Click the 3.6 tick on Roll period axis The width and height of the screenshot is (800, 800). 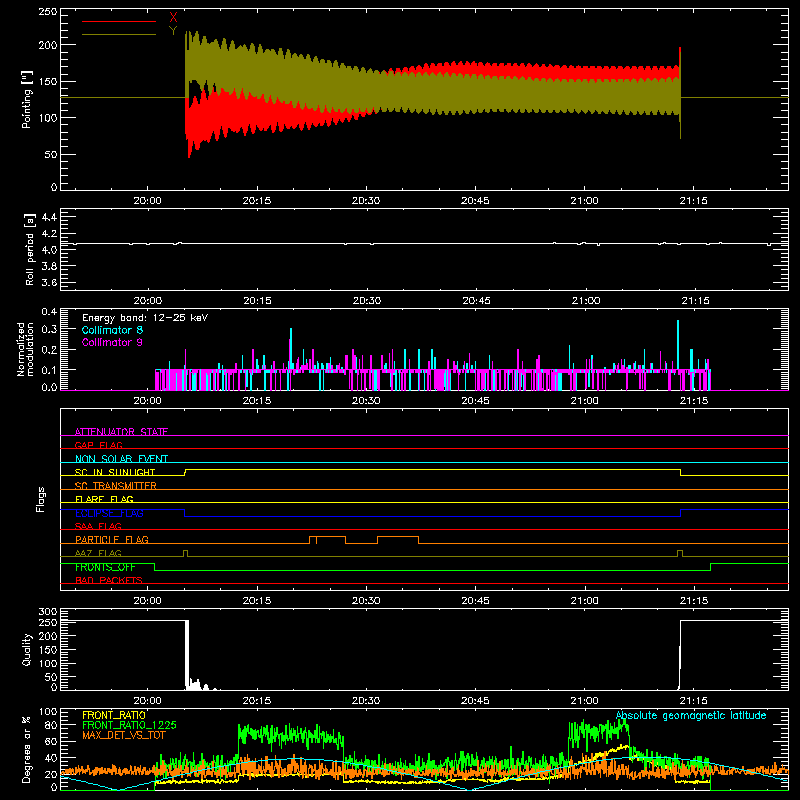(x=49, y=282)
